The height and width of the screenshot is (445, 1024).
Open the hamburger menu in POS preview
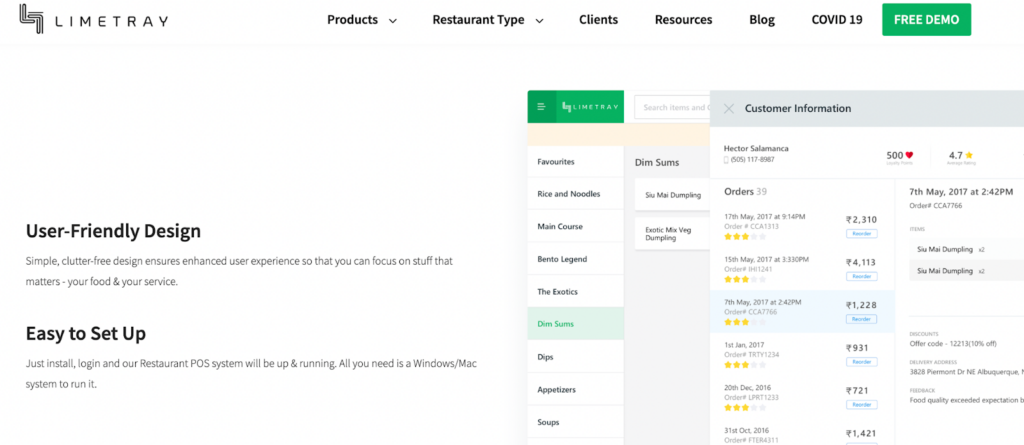pyautogui.click(x=541, y=107)
